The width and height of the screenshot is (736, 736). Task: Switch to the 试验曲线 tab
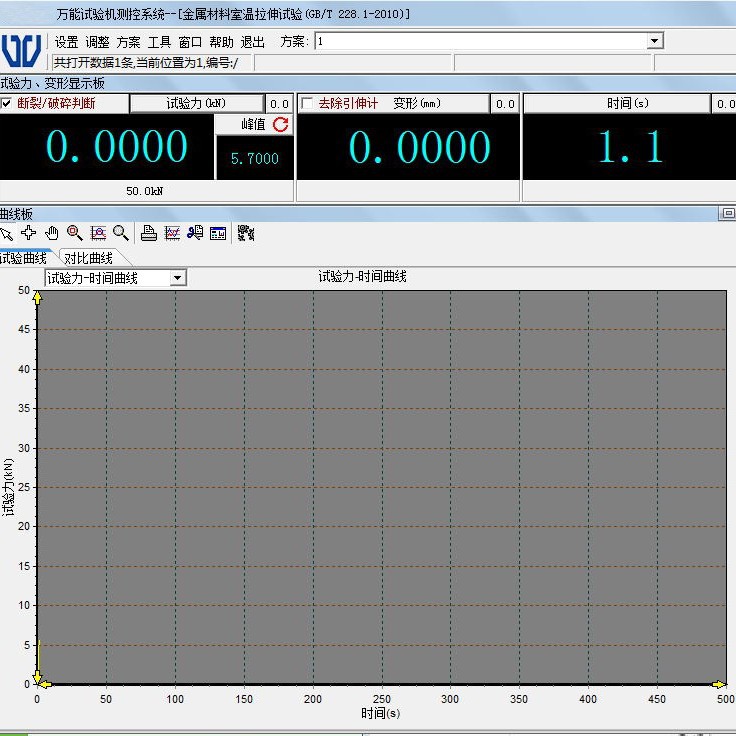23,258
